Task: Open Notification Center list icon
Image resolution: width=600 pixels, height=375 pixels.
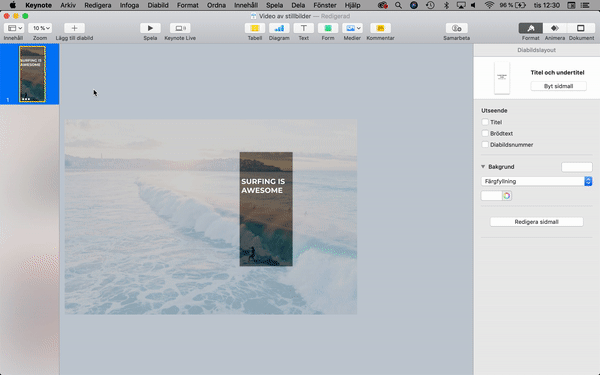Action: [x=585, y=5]
